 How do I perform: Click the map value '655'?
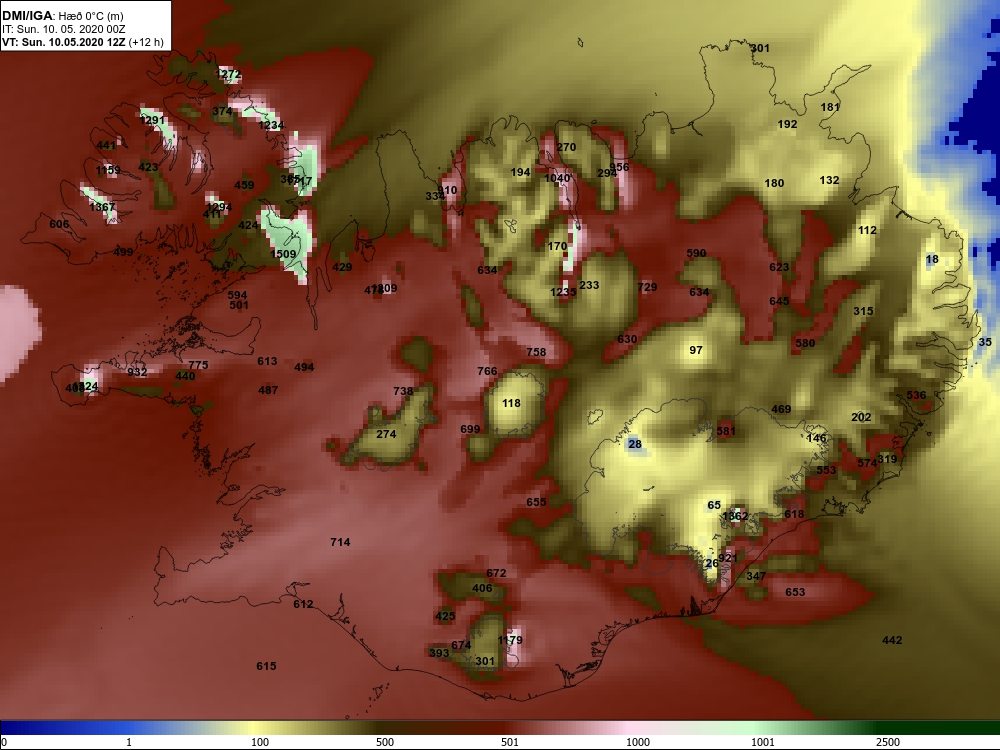536,502
